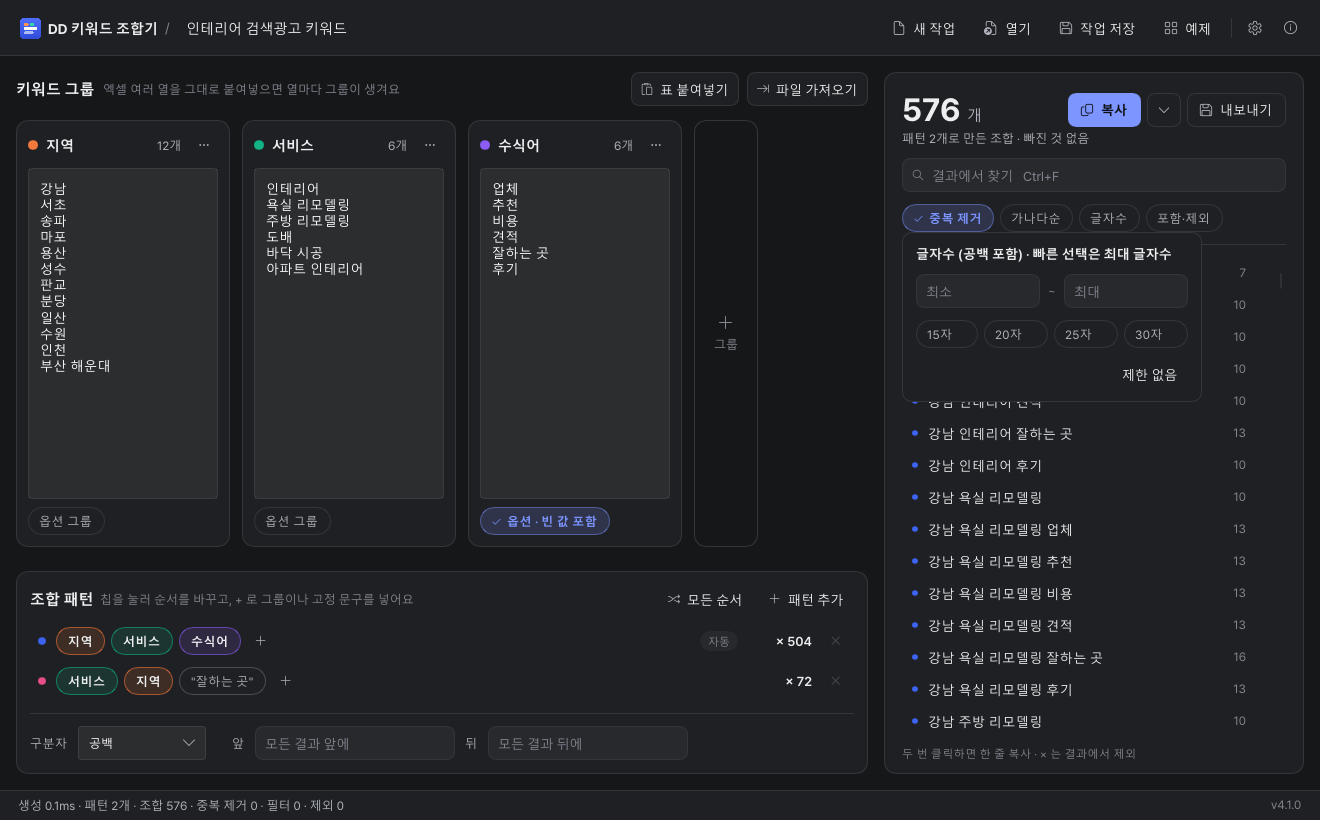Screen dimensions: 1320x820
Task: Turn off the 중복 제거 filter chip
Action: (948, 218)
